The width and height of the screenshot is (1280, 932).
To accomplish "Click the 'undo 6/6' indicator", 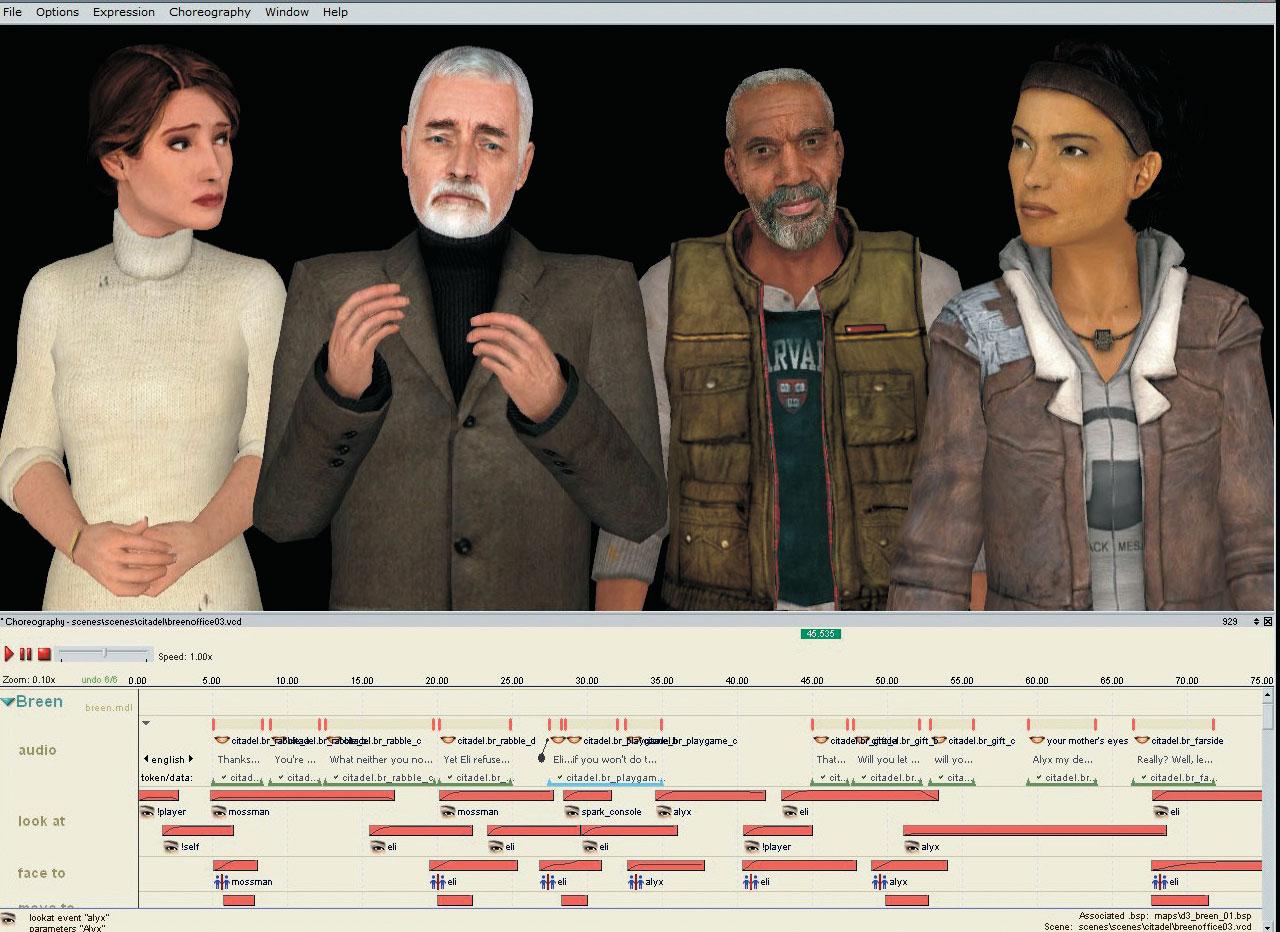I will (x=99, y=680).
